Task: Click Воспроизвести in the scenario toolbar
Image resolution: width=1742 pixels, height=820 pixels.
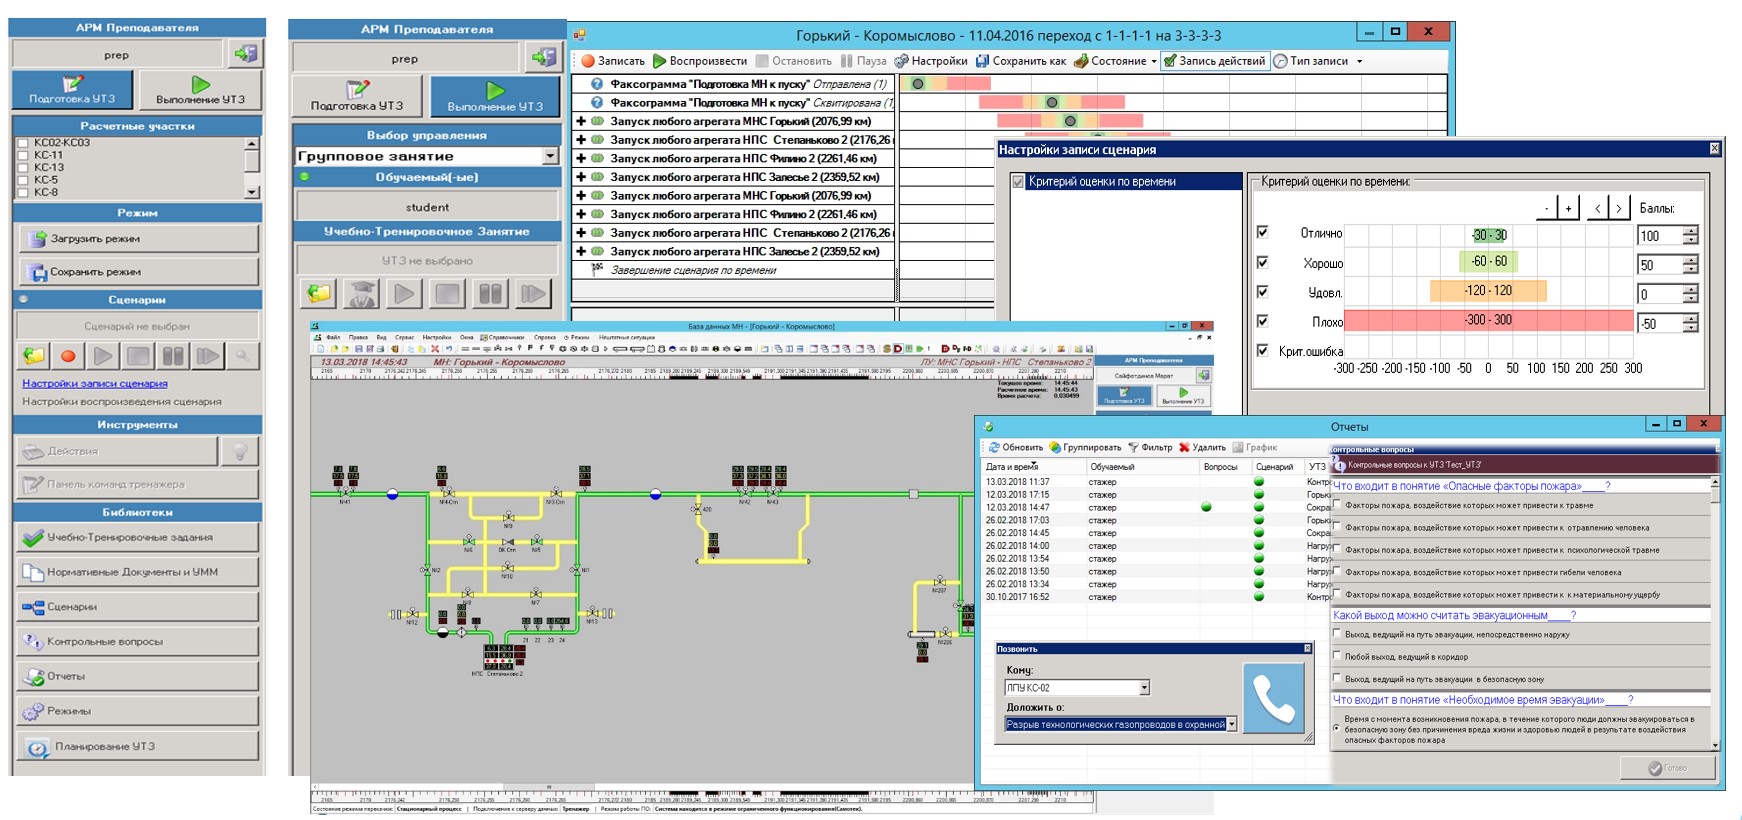Action: 700,61
